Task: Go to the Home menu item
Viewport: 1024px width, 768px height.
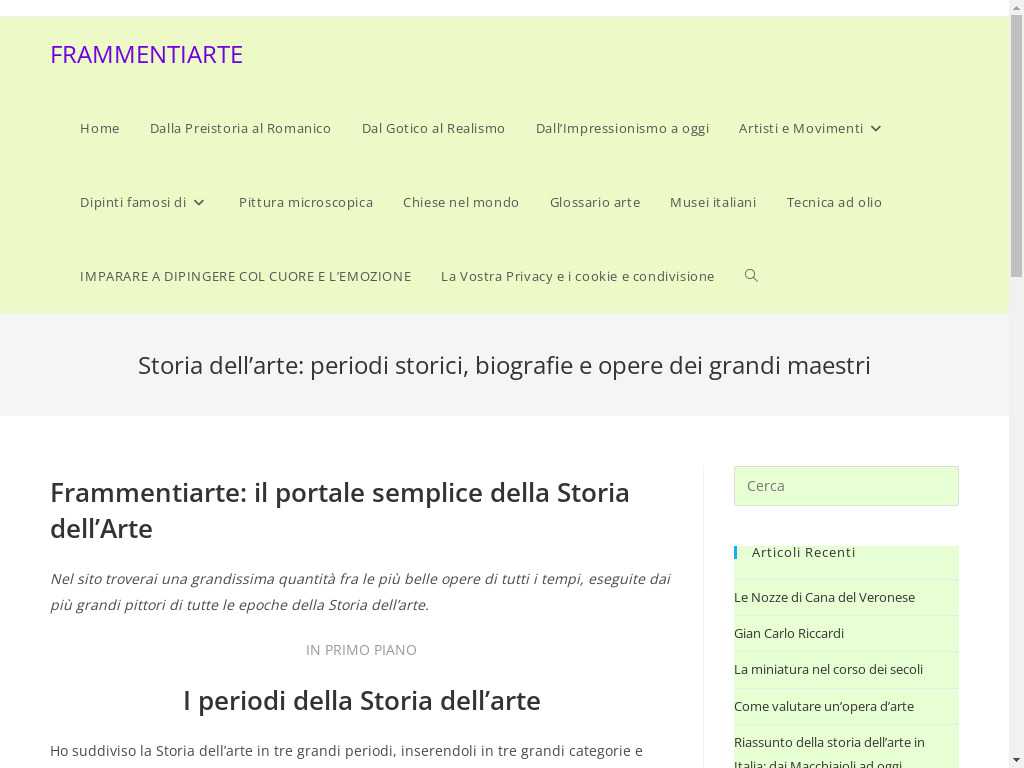Action: coord(100,129)
